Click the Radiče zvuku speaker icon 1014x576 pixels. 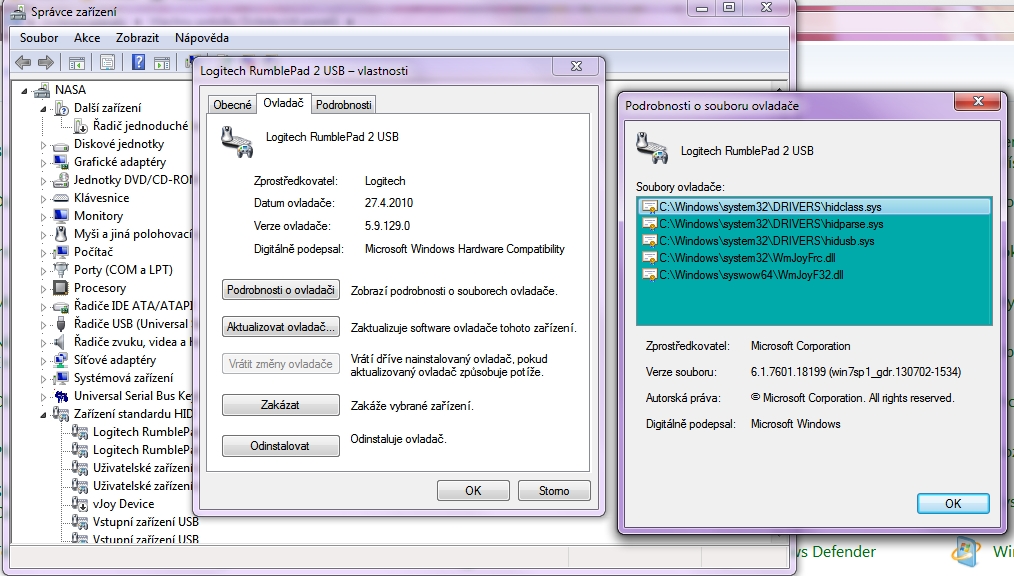[x=60, y=341]
